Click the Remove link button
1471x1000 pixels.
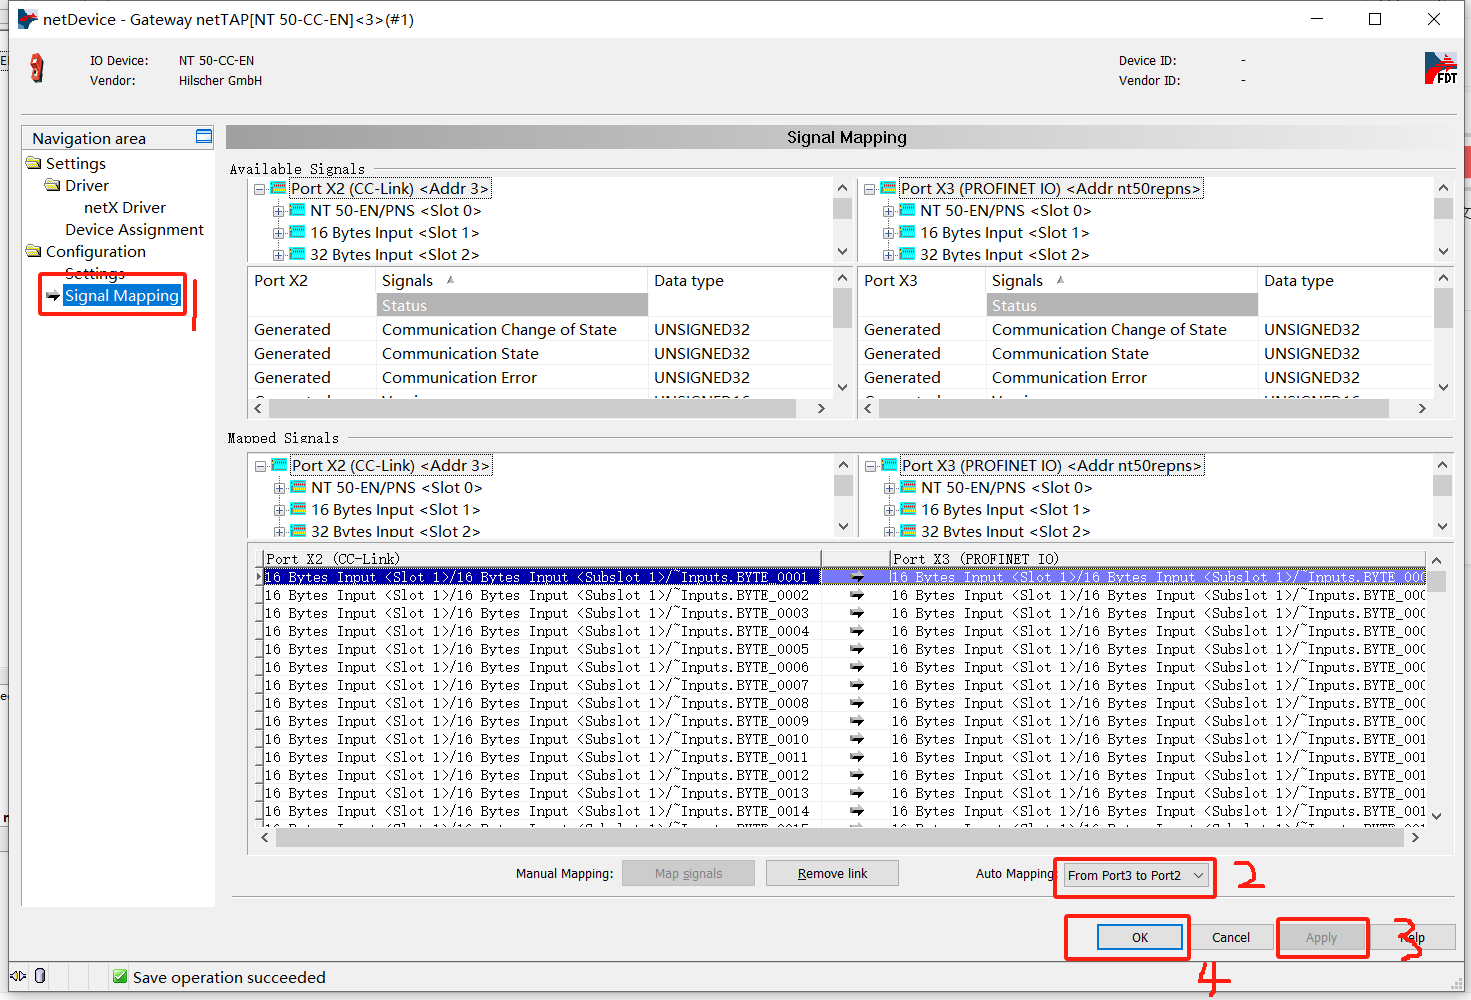(x=832, y=873)
